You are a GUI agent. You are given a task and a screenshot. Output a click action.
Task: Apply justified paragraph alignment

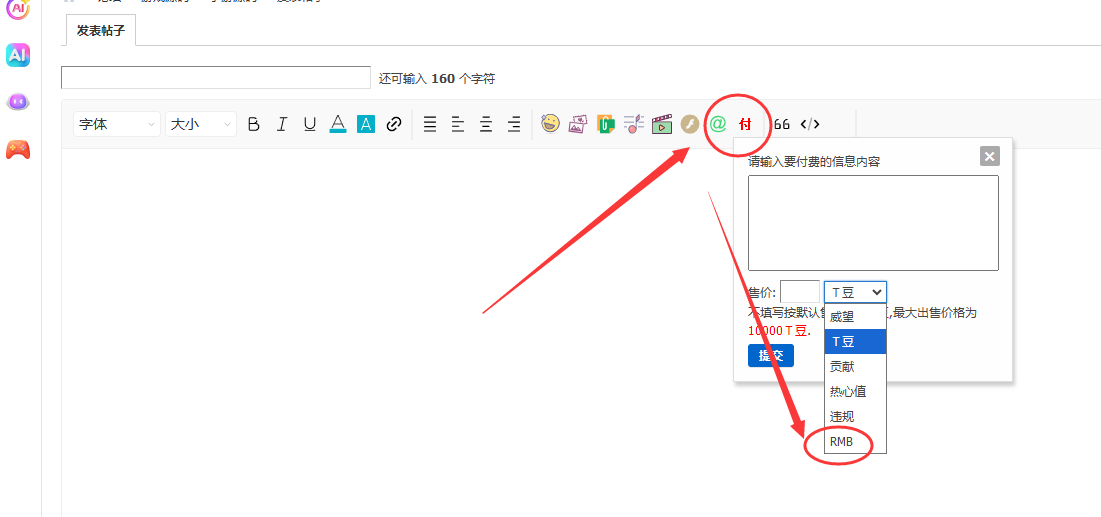point(430,124)
